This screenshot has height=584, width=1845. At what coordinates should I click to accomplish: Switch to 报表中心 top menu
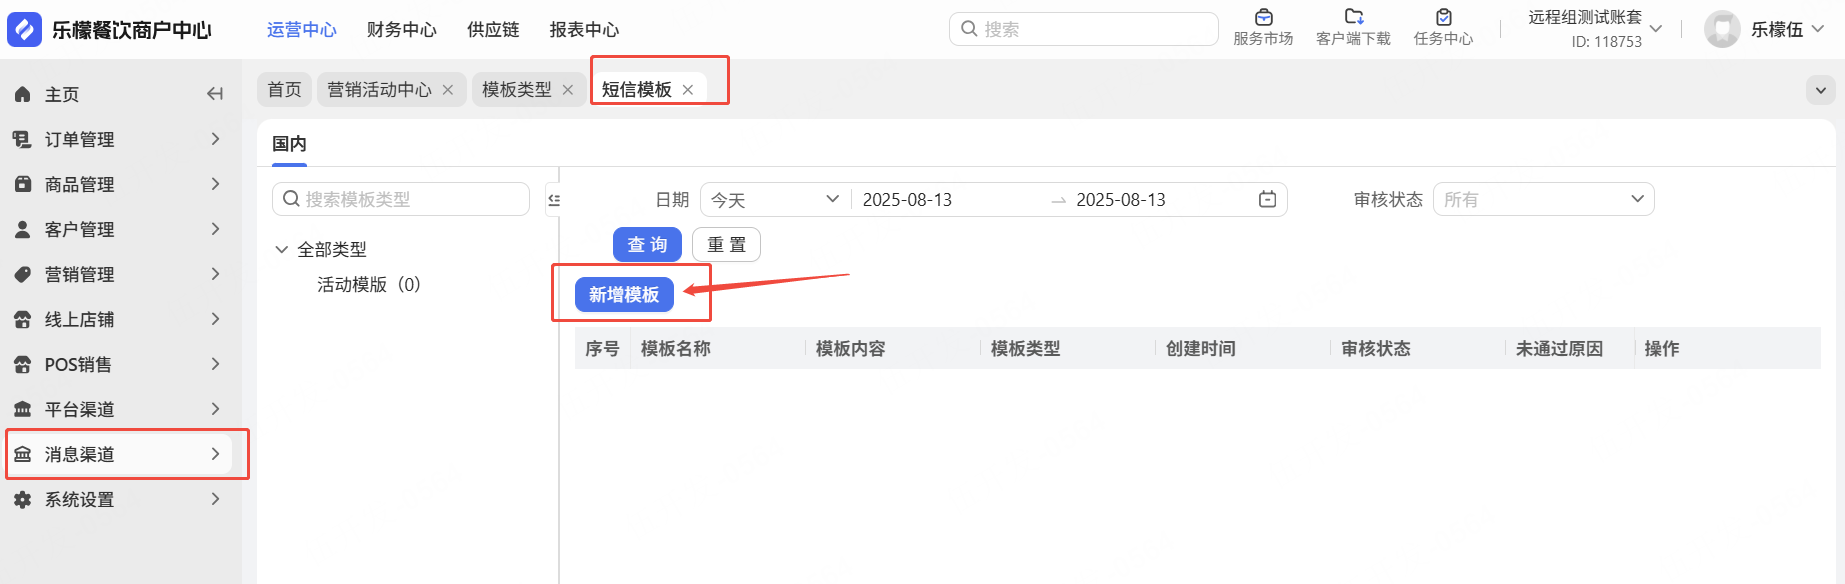584,30
